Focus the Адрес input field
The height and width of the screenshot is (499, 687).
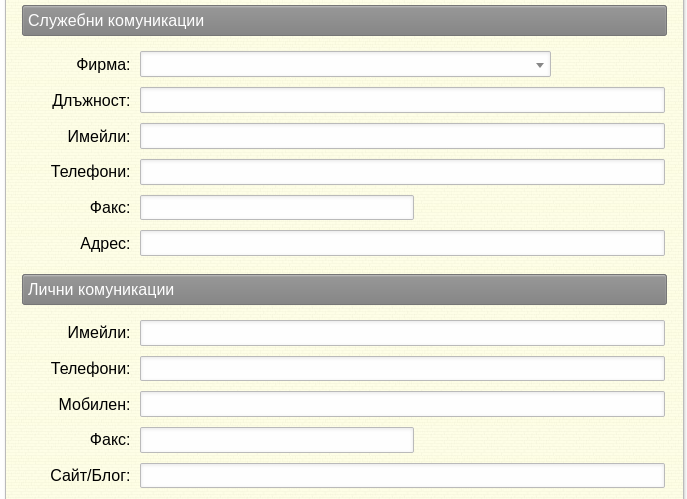pyautogui.click(x=402, y=243)
